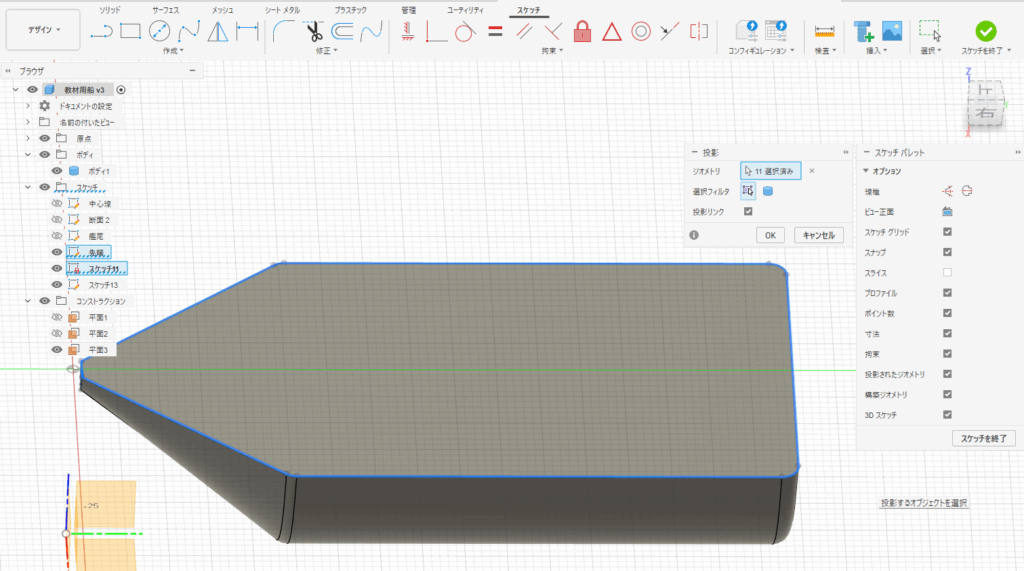Open the デザイン workspace dropdown

click(43, 30)
